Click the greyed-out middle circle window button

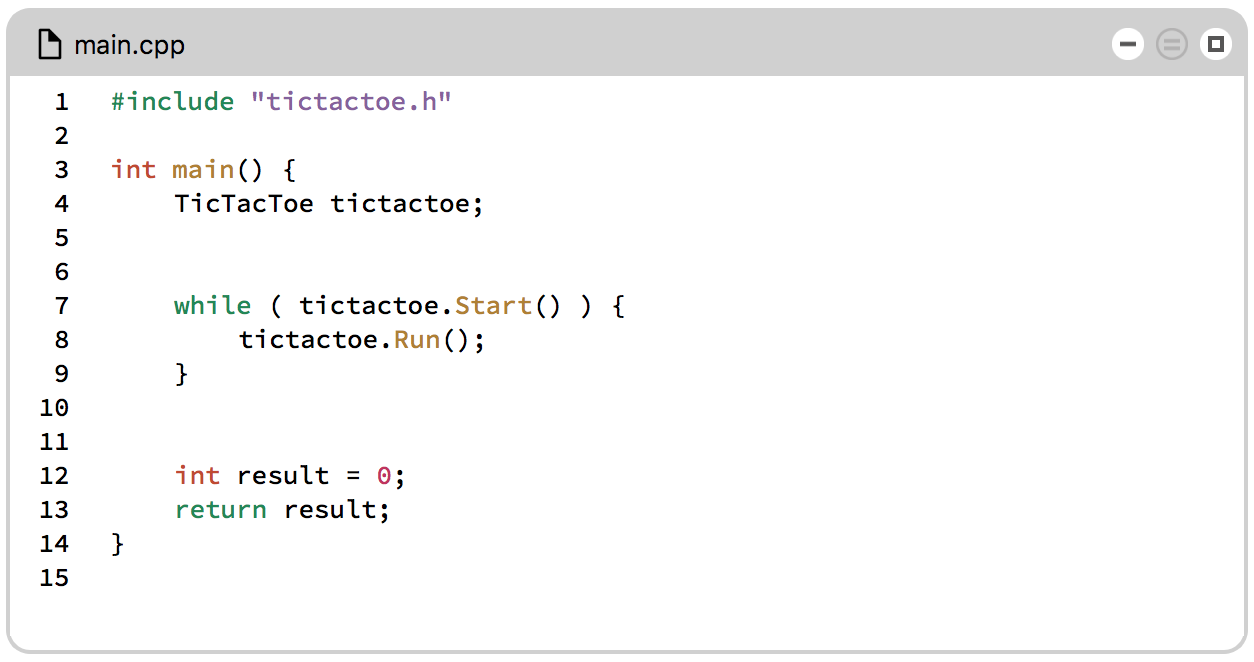coord(1172,44)
